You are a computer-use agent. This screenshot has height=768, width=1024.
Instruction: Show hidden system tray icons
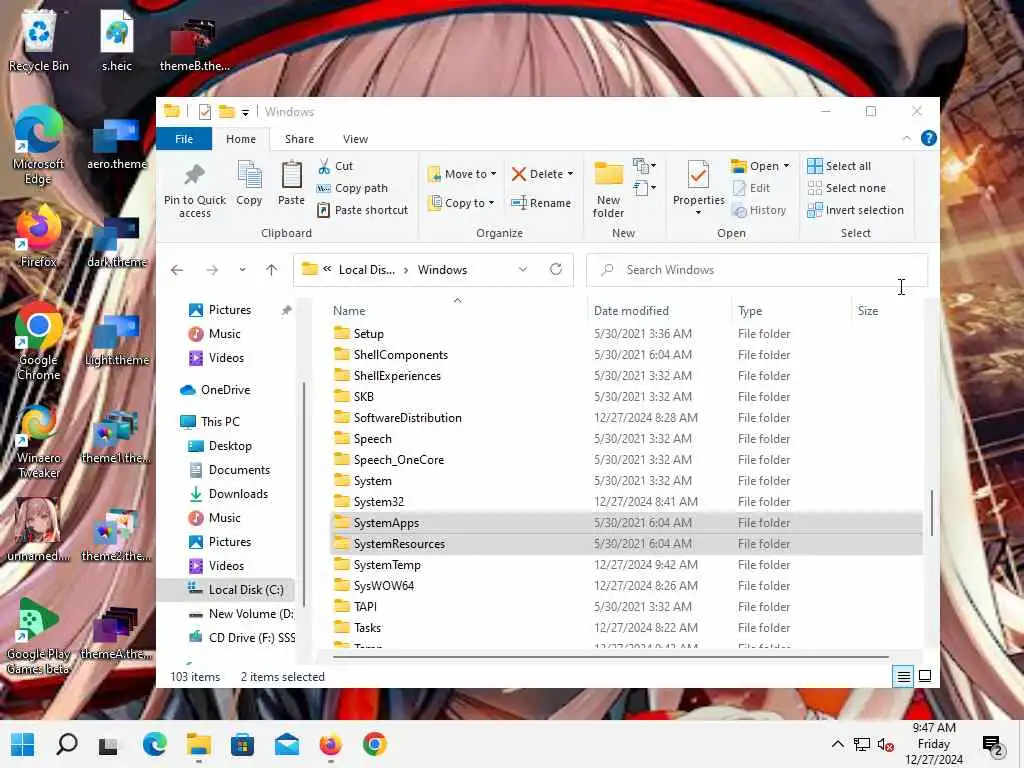(837, 744)
